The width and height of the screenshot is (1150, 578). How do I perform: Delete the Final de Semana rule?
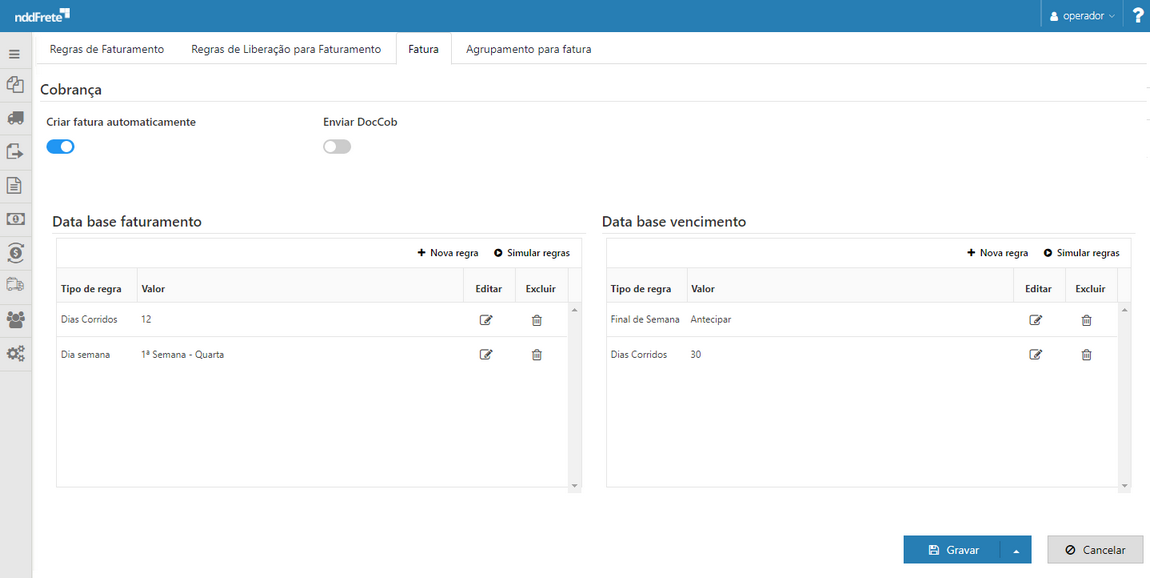tap(1086, 320)
